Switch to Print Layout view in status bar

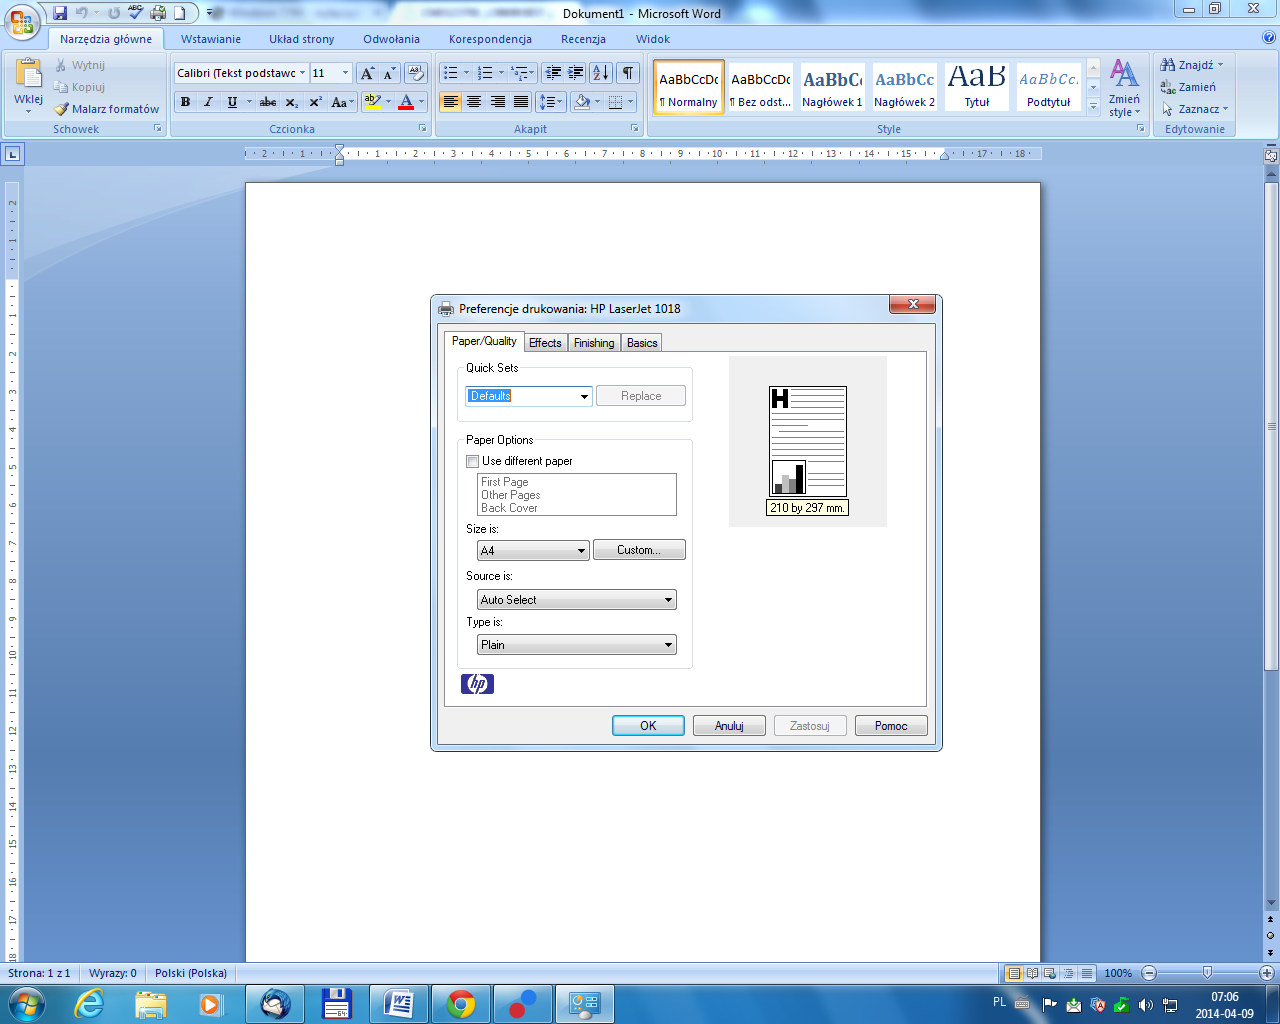[1014, 973]
